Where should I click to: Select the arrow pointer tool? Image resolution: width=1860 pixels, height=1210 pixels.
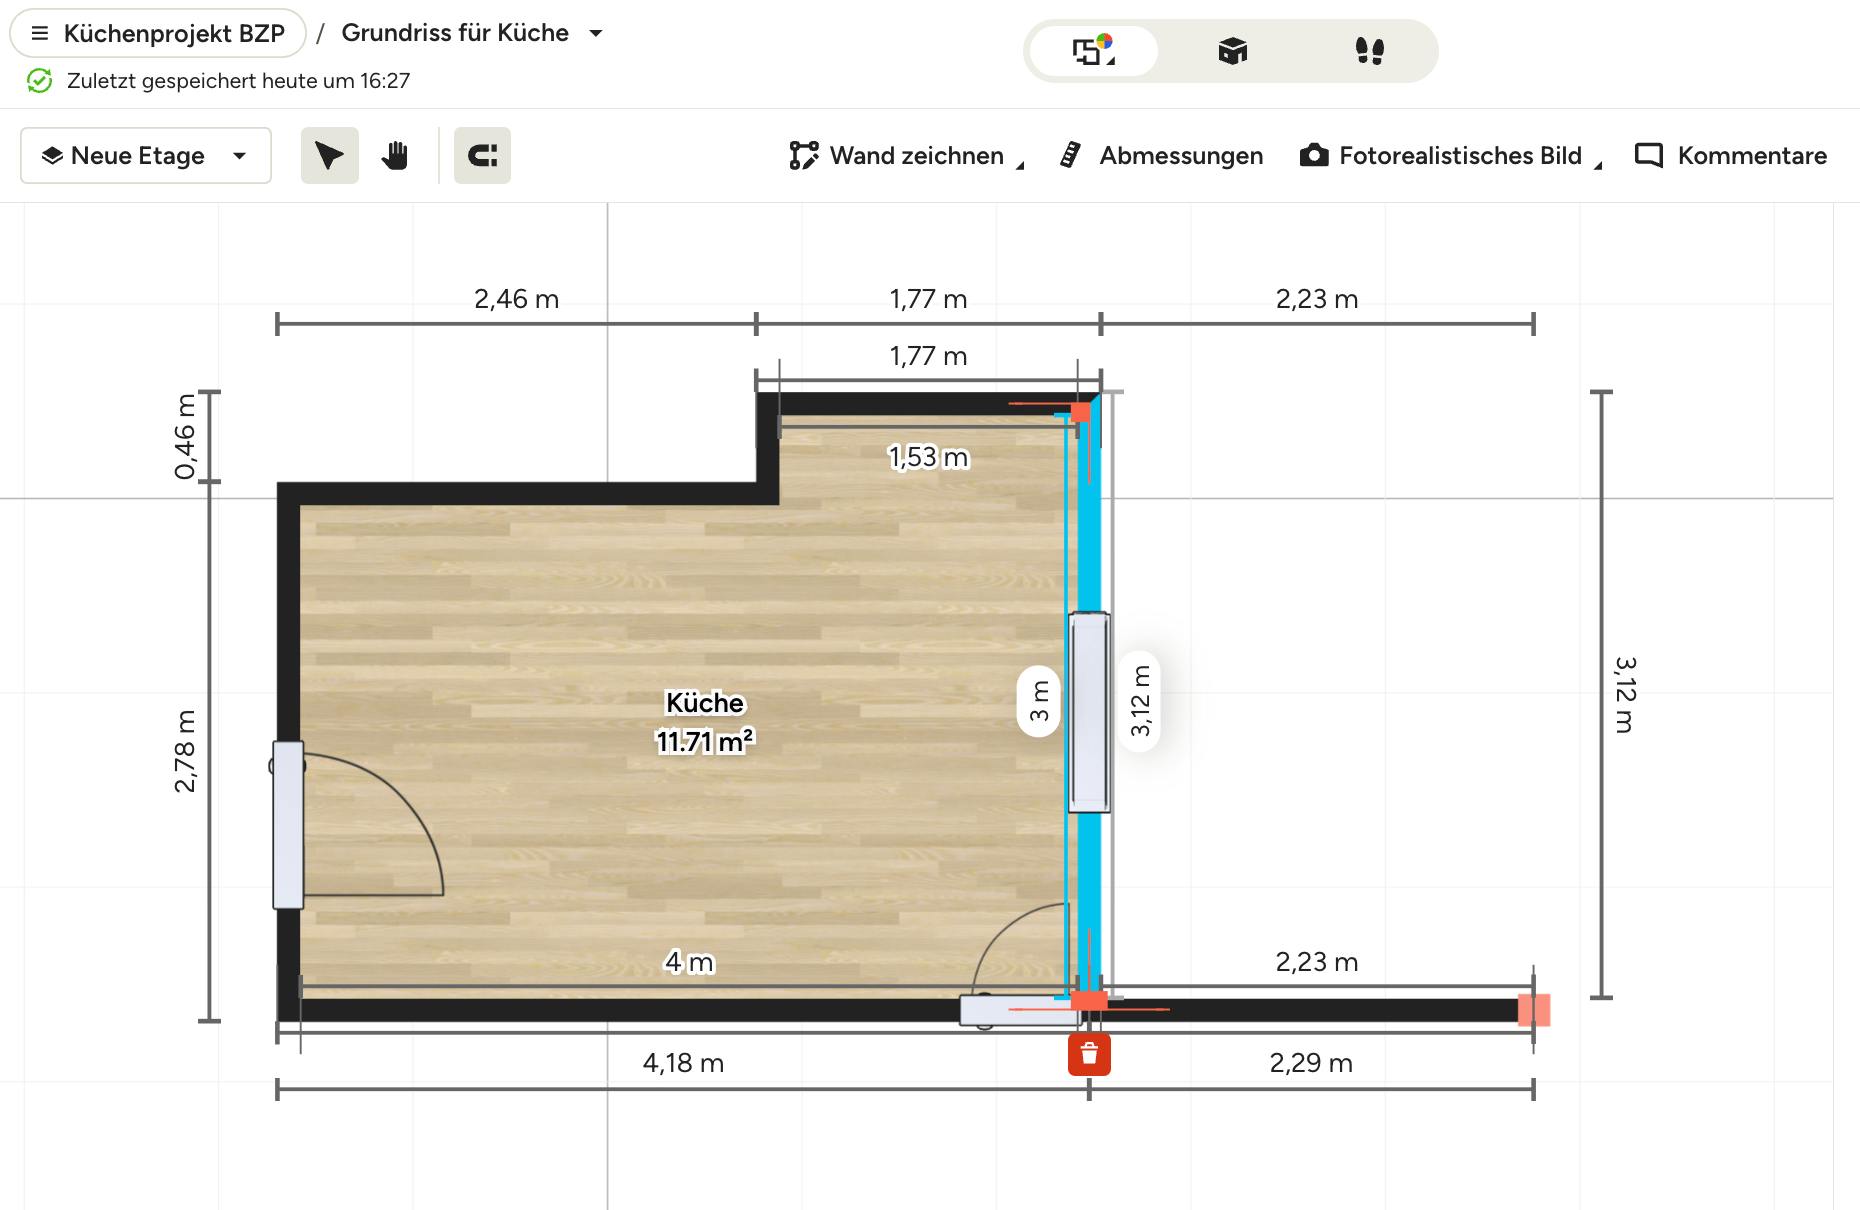pyautogui.click(x=329, y=156)
